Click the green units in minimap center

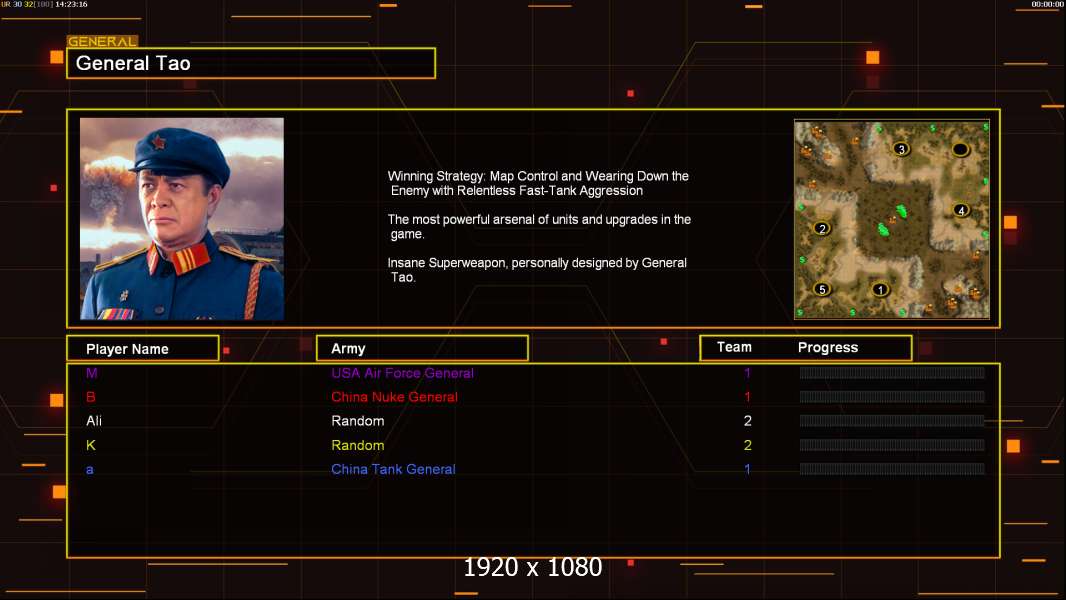(893, 220)
